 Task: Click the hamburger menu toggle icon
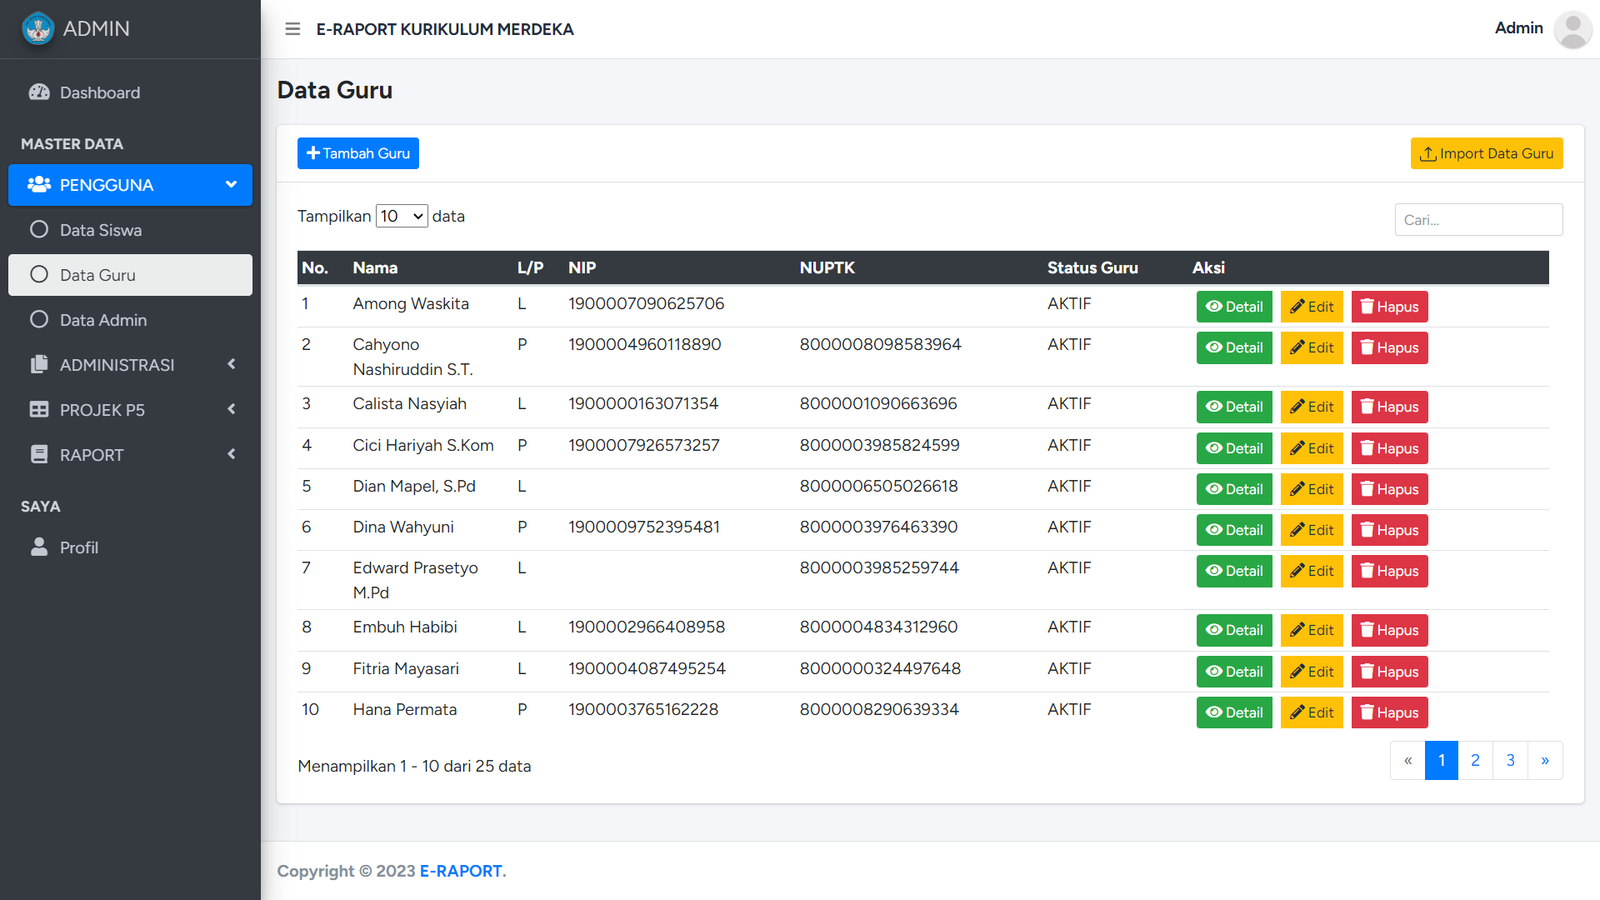point(292,29)
